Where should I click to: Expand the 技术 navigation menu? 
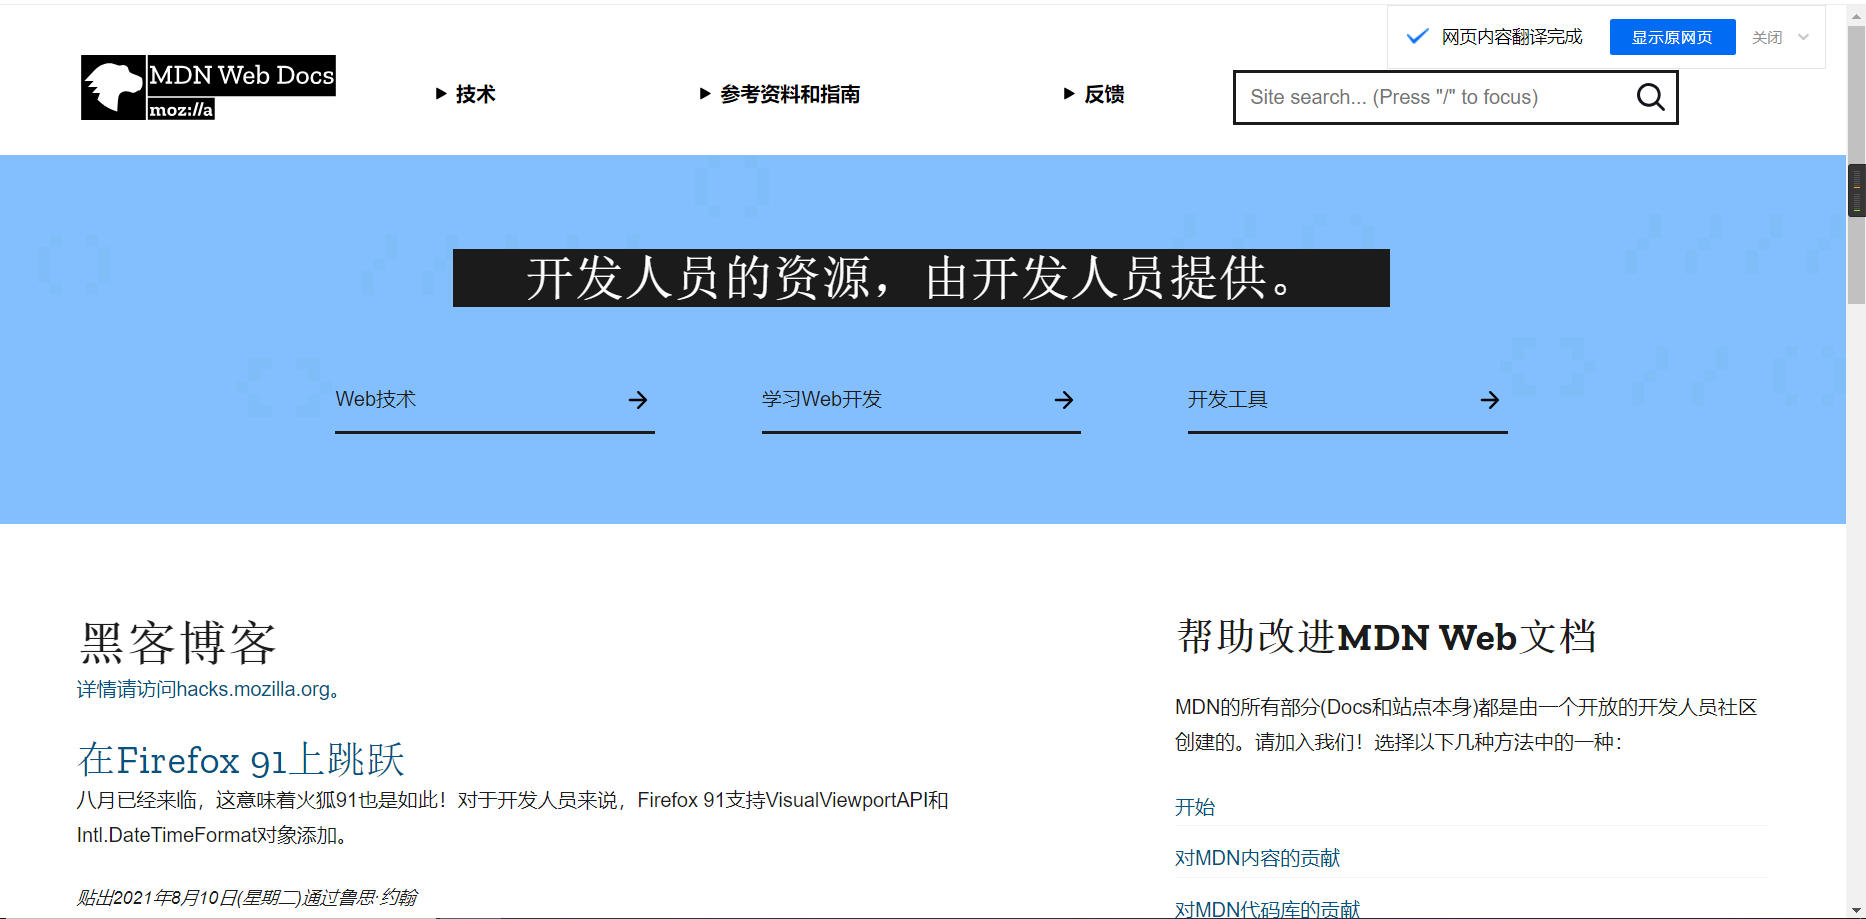point(474,93)
